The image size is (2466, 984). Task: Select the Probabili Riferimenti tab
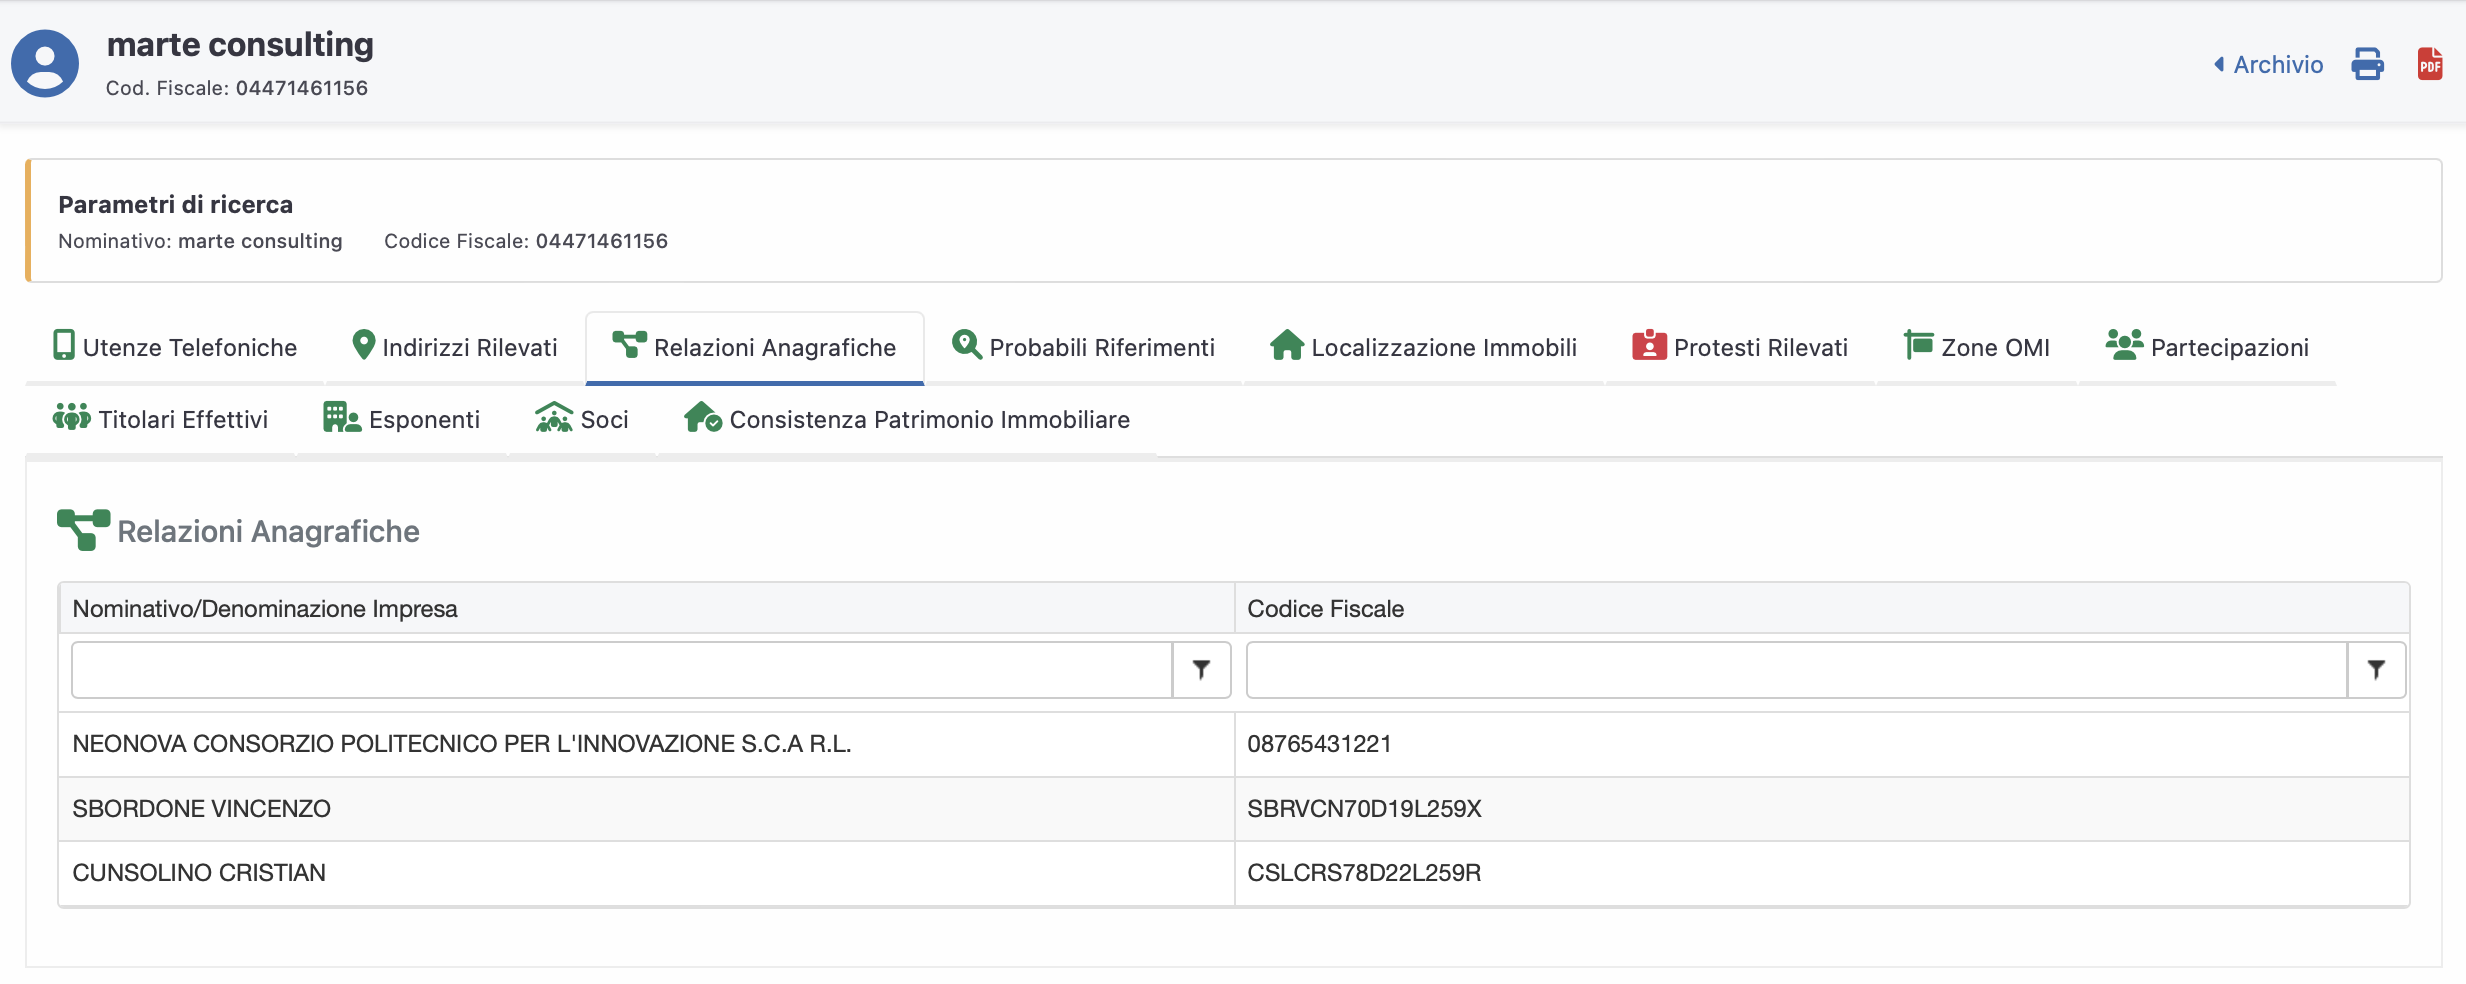(x=1083, y=347)
